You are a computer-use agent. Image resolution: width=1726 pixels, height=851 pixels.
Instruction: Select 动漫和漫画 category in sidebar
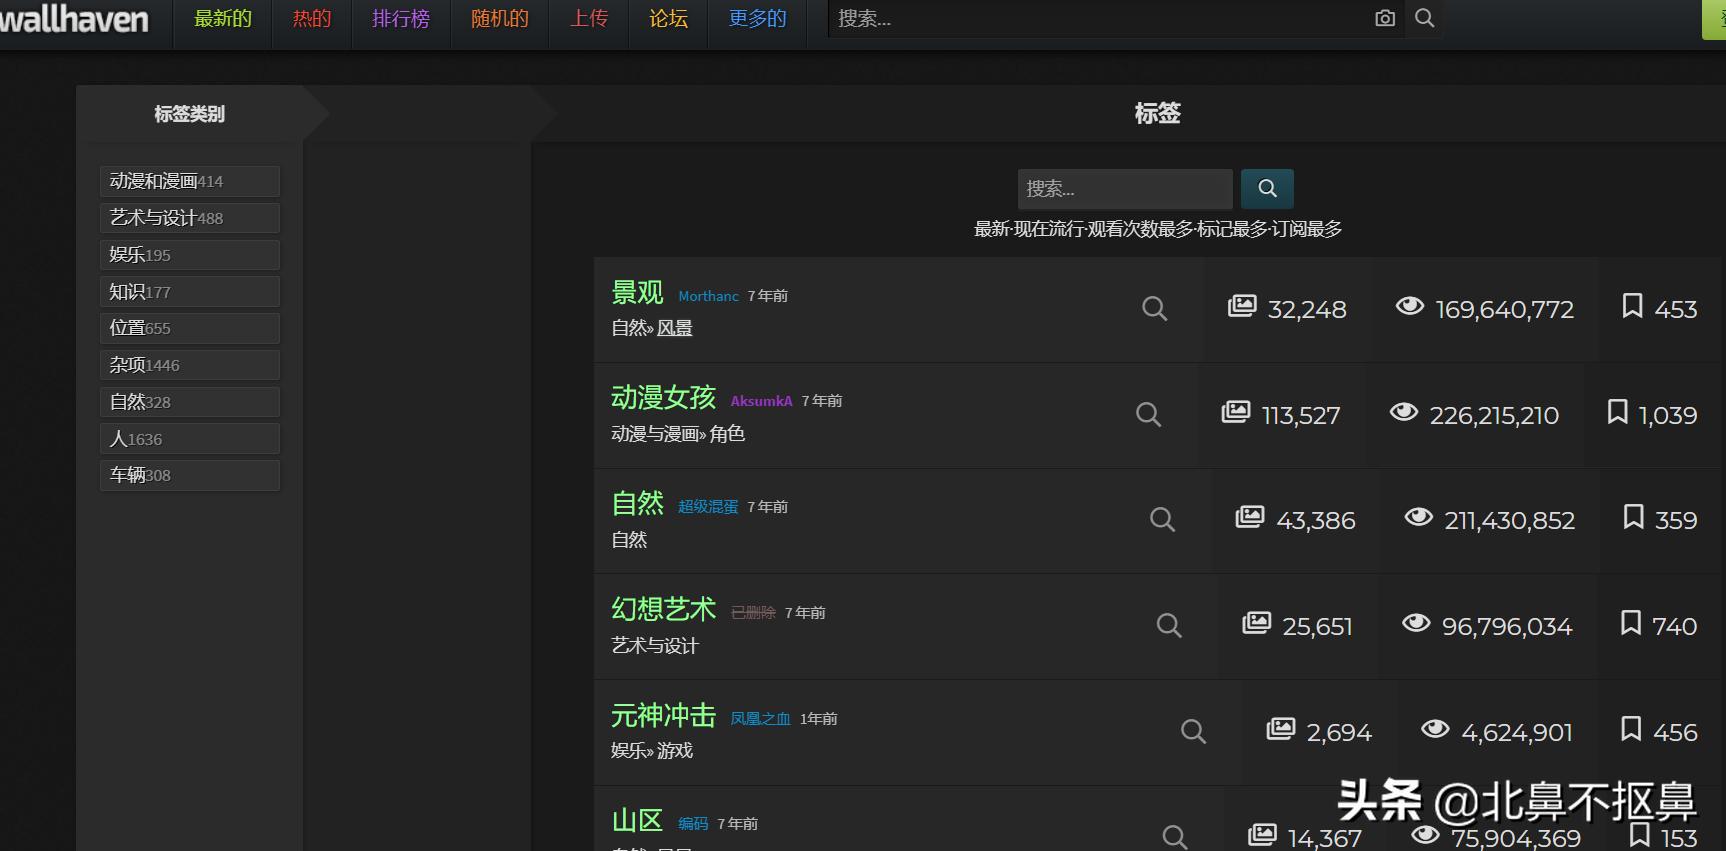coord(190,181)
